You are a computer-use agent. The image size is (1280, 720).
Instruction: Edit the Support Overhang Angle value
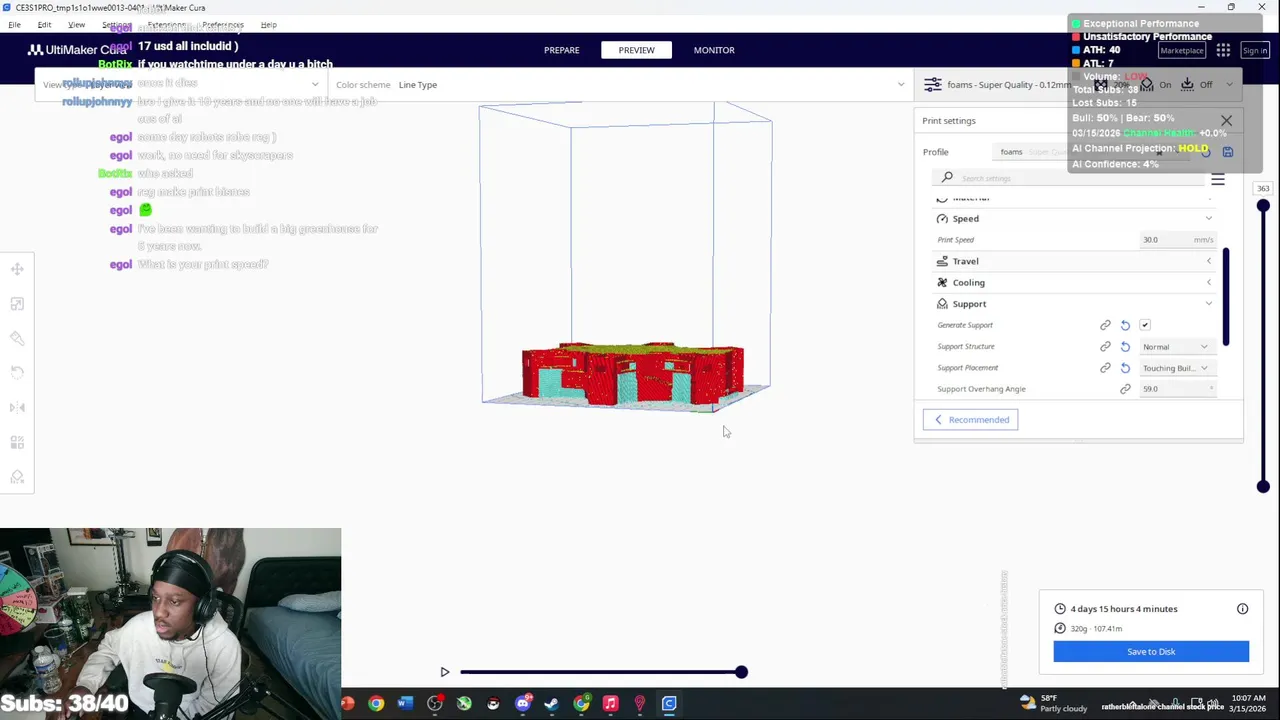pos(1177,389)
